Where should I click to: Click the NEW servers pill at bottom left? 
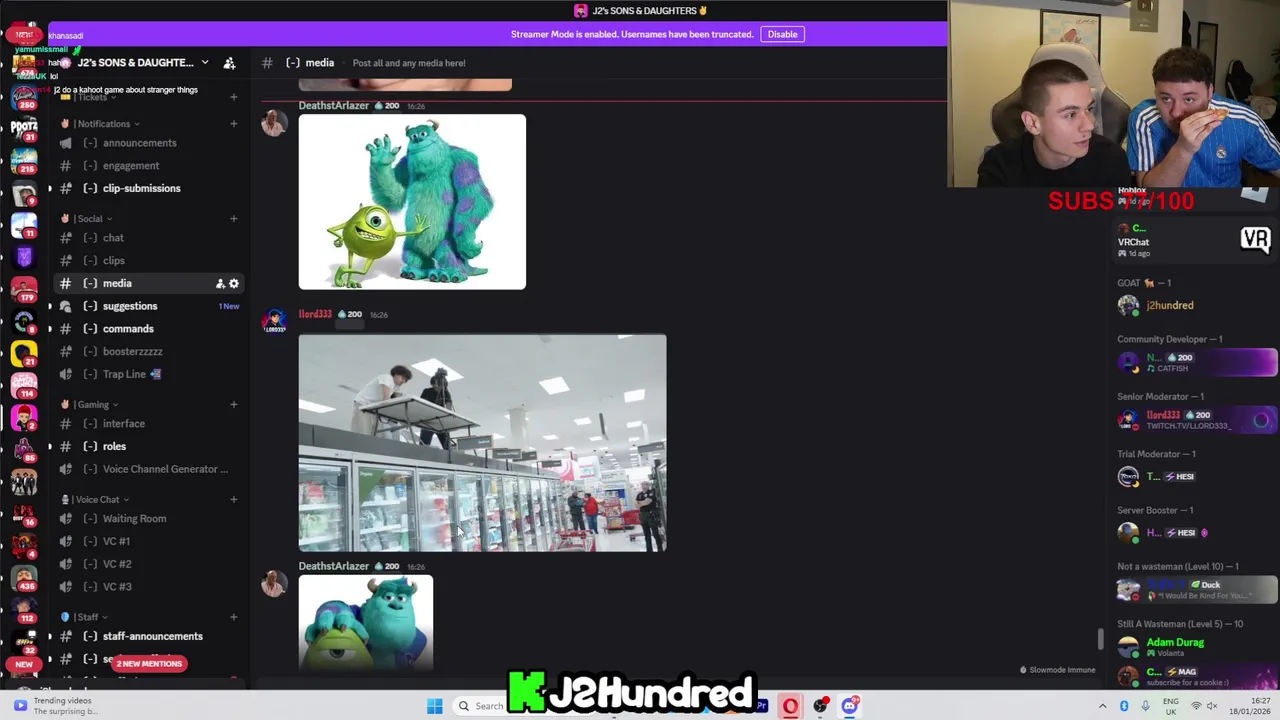(x=24, y=664)
